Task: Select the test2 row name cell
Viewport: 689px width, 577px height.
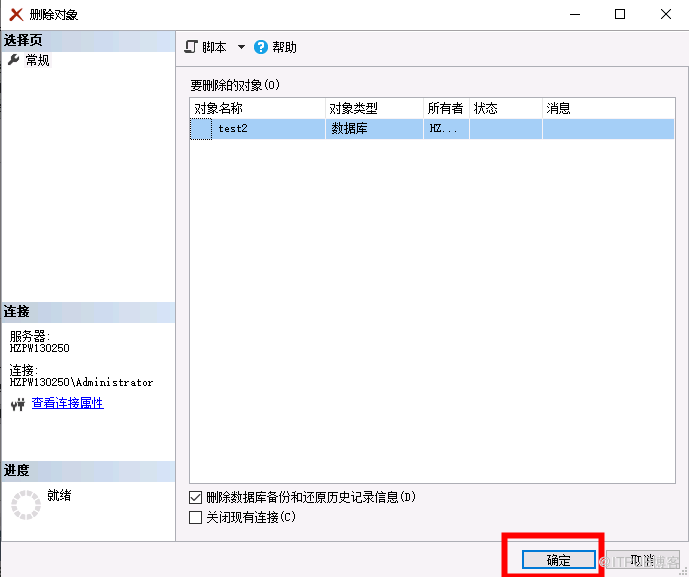Action: 268,129
